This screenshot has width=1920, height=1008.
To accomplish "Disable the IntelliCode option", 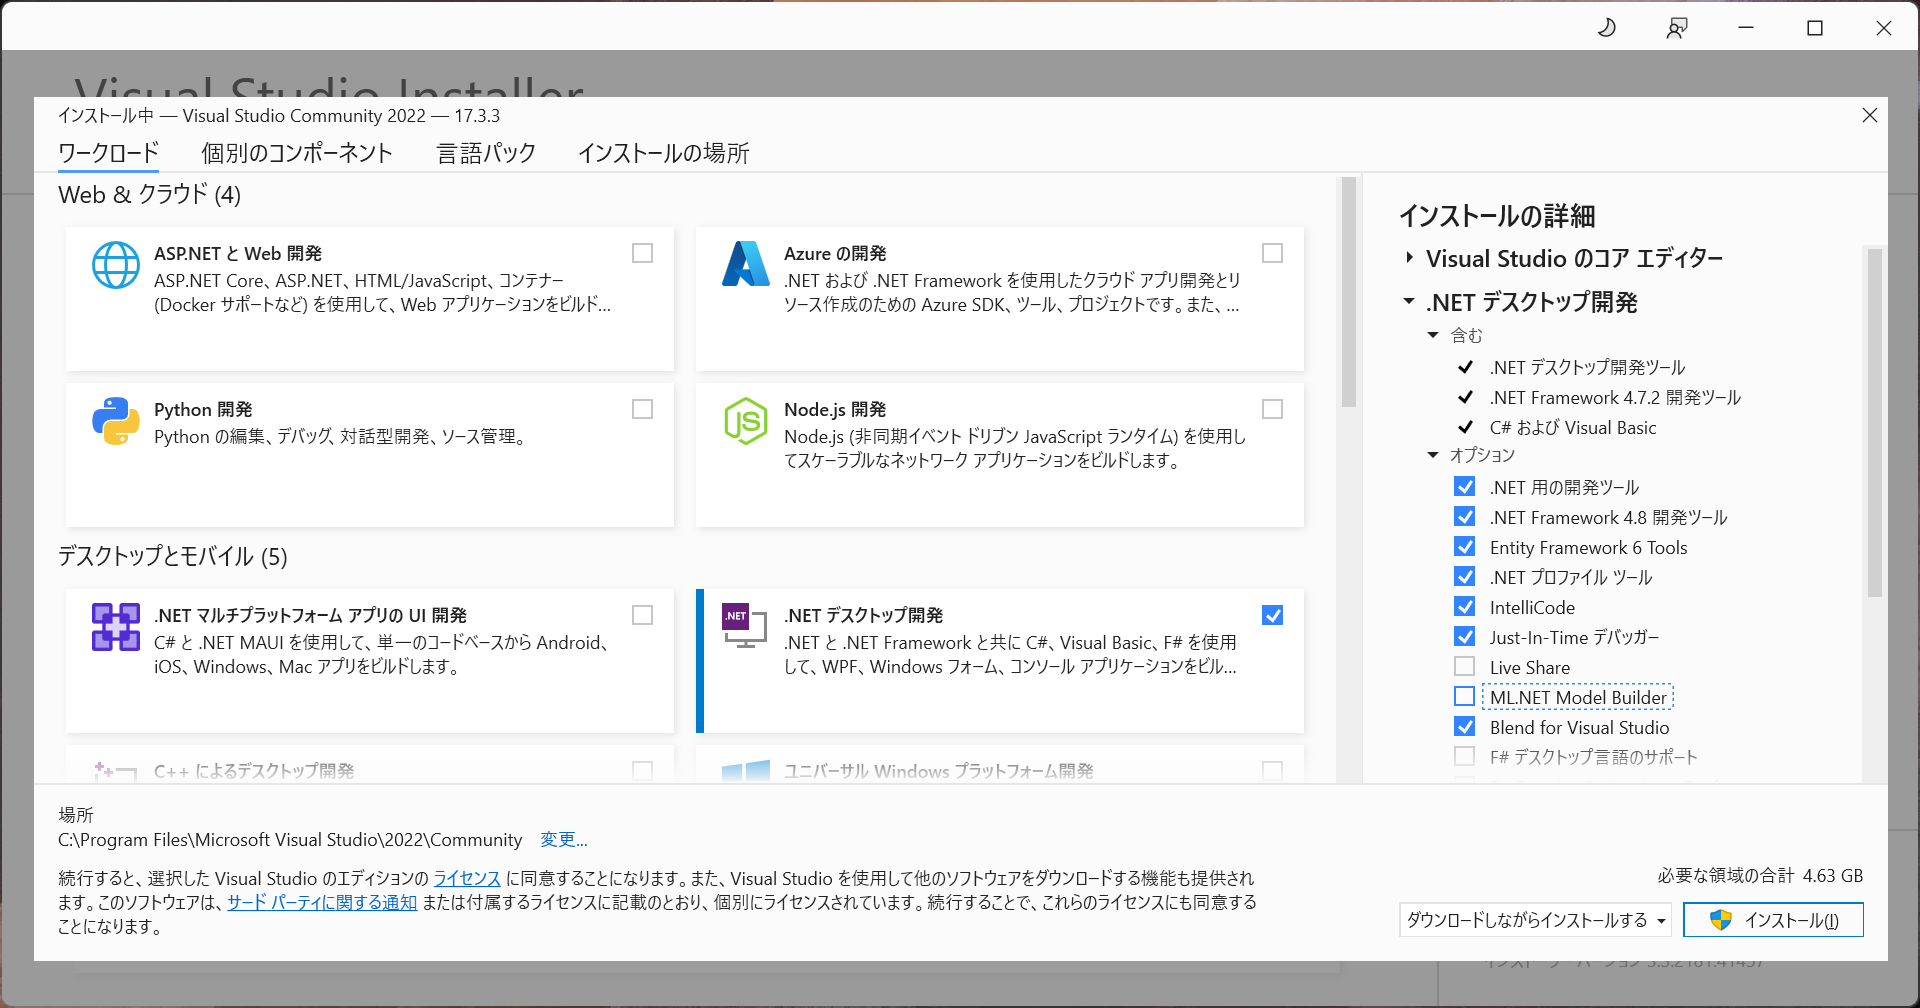I will click(1465, 606).
